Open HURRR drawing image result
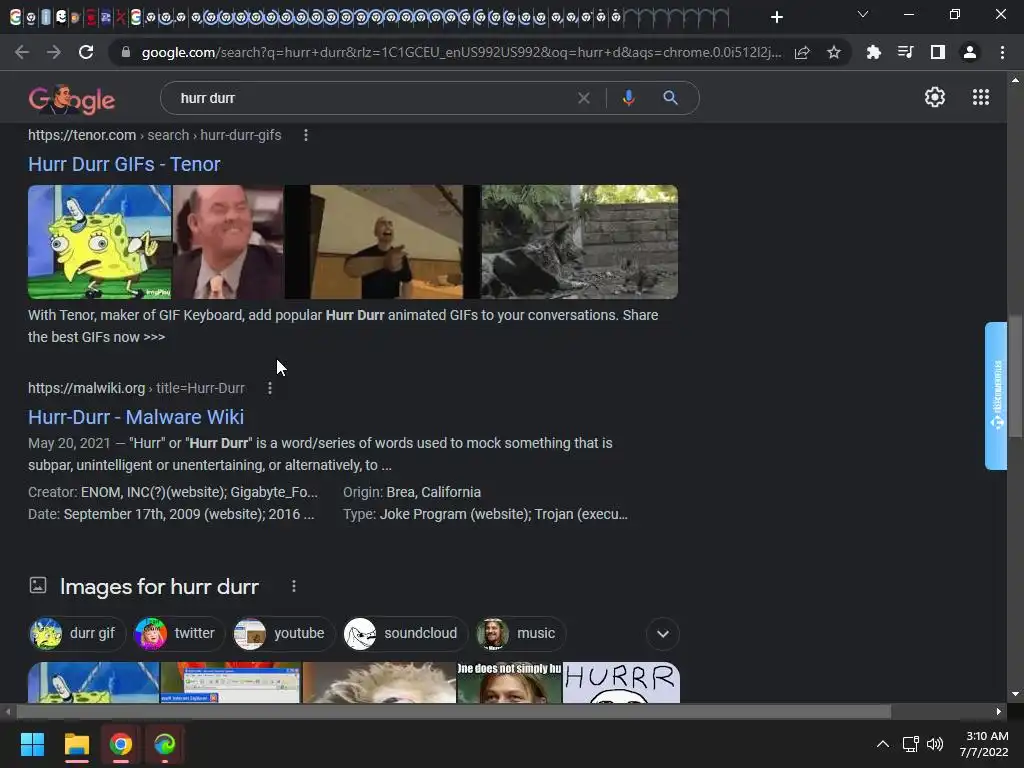Viewport: 1024px width, 768px height. click(x=621, y=682)
